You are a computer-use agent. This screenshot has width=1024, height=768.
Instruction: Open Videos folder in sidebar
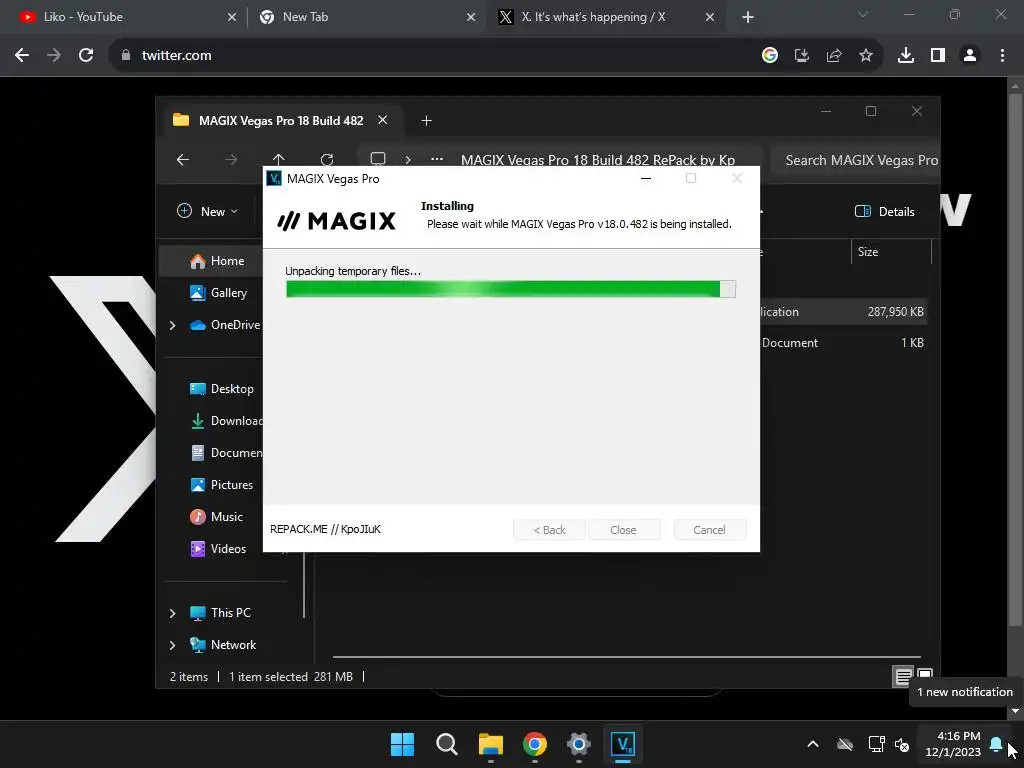218,549
